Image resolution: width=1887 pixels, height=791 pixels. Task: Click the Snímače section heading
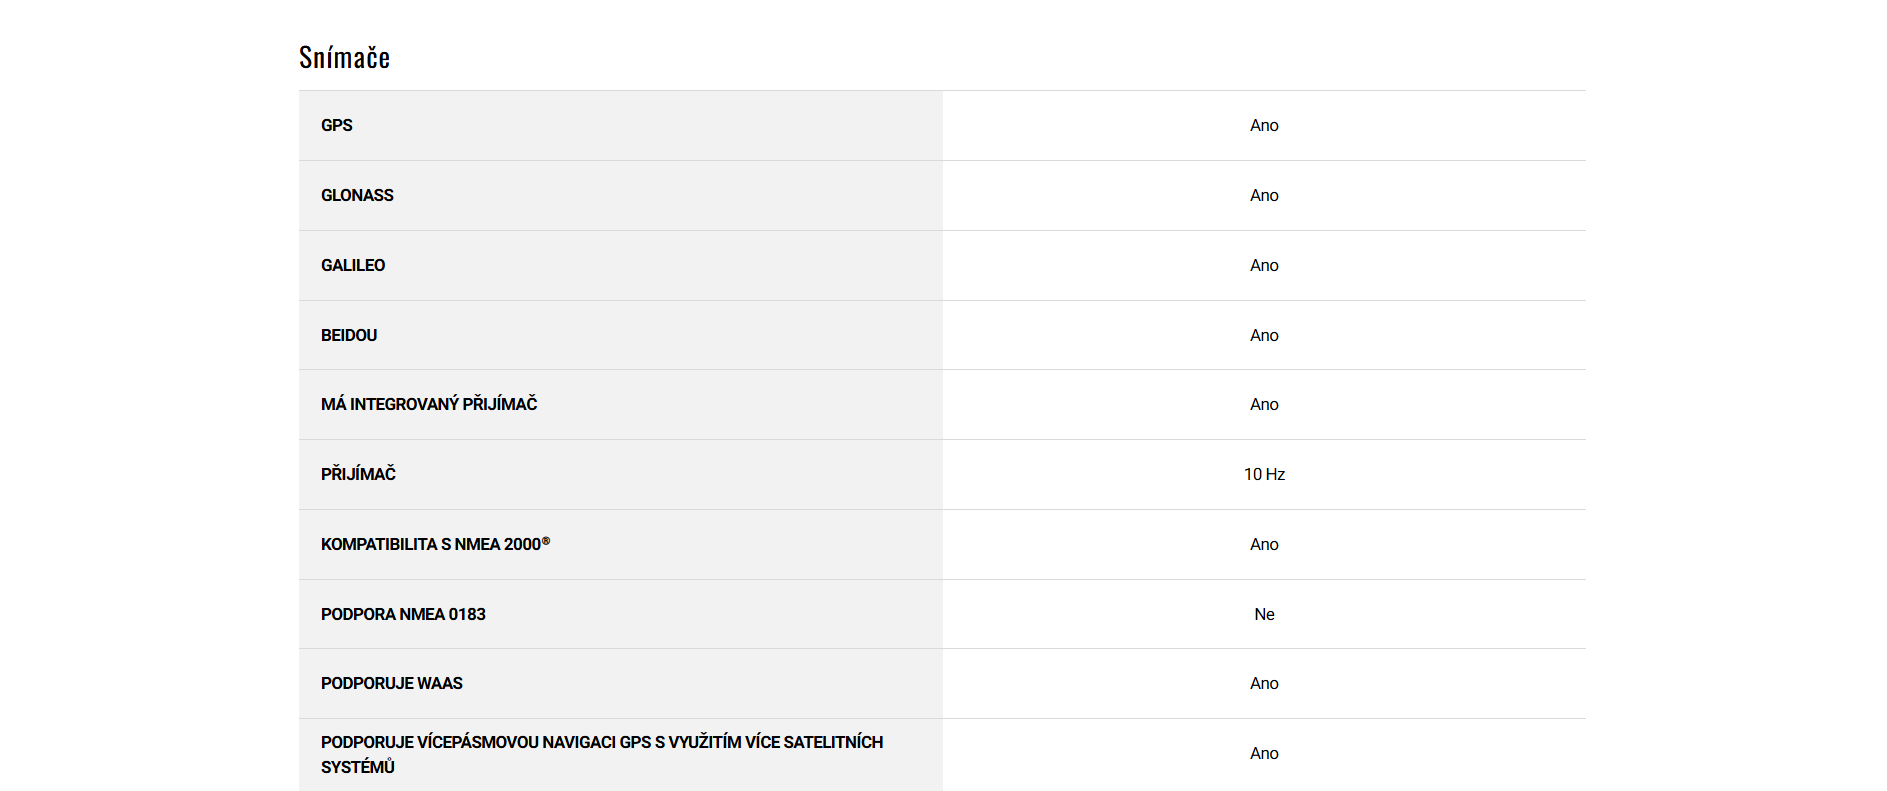coord(344,58)
